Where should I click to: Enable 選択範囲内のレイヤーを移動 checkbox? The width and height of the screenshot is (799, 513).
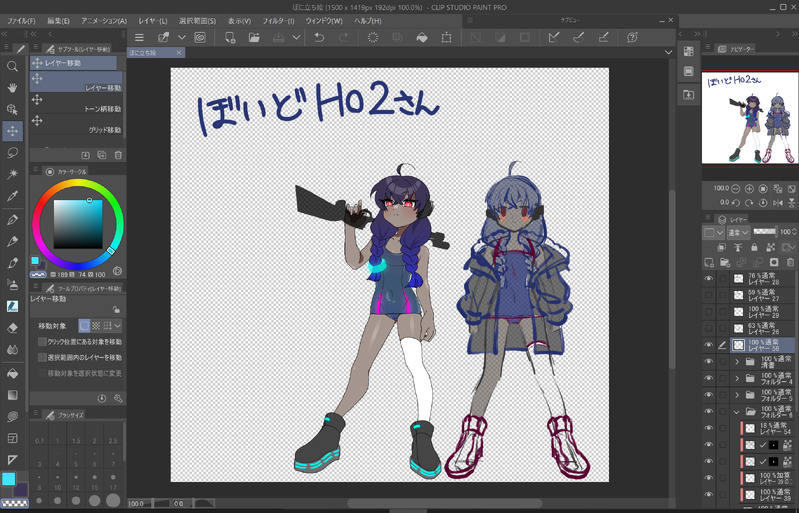[x=42, y=357]
